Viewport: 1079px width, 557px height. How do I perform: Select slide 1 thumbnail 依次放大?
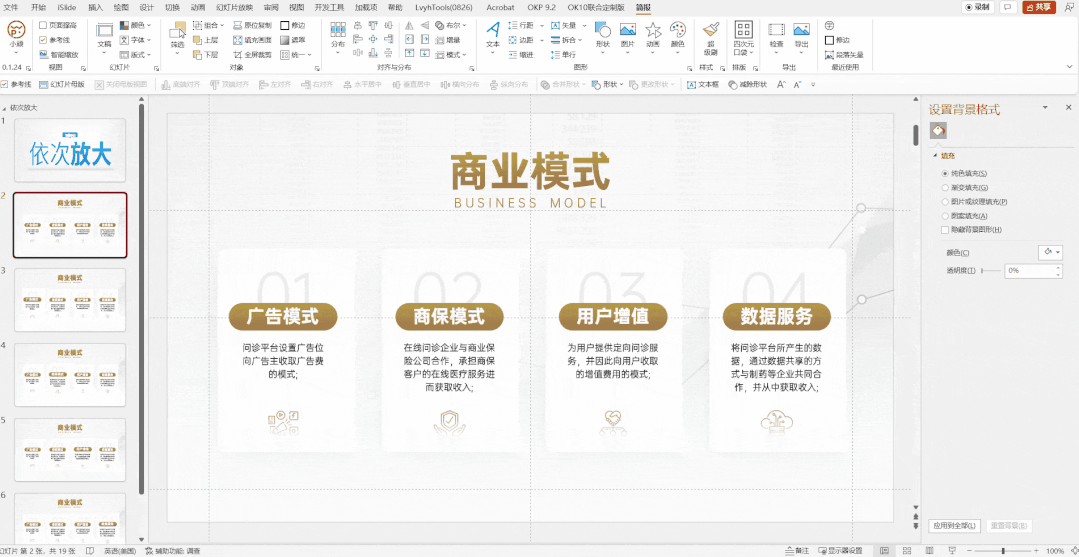[x=70, y=150]
